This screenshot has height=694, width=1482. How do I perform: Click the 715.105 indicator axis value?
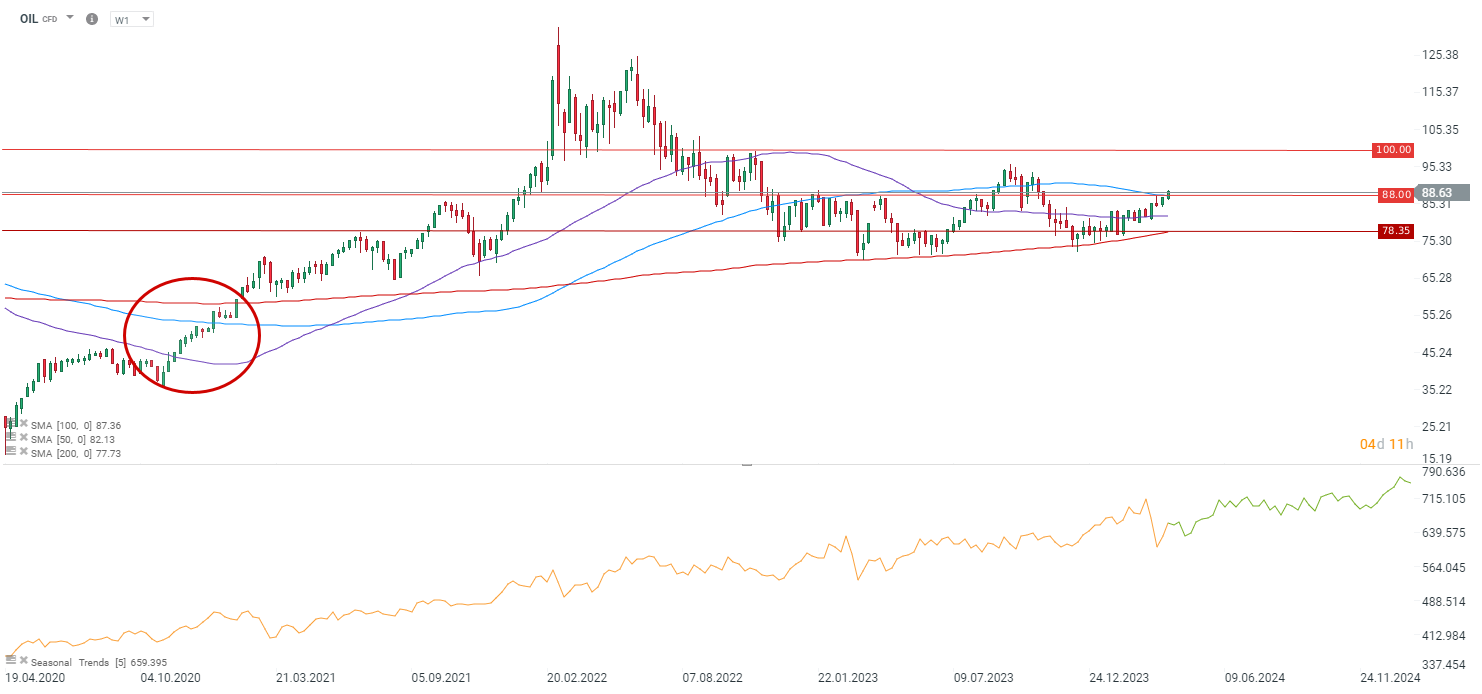tap(1443, 498)
